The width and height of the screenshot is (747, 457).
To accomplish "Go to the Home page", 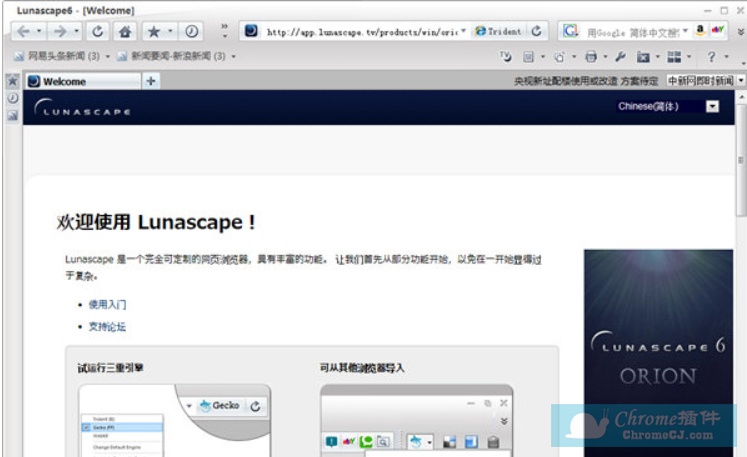I will pos(125,32).
